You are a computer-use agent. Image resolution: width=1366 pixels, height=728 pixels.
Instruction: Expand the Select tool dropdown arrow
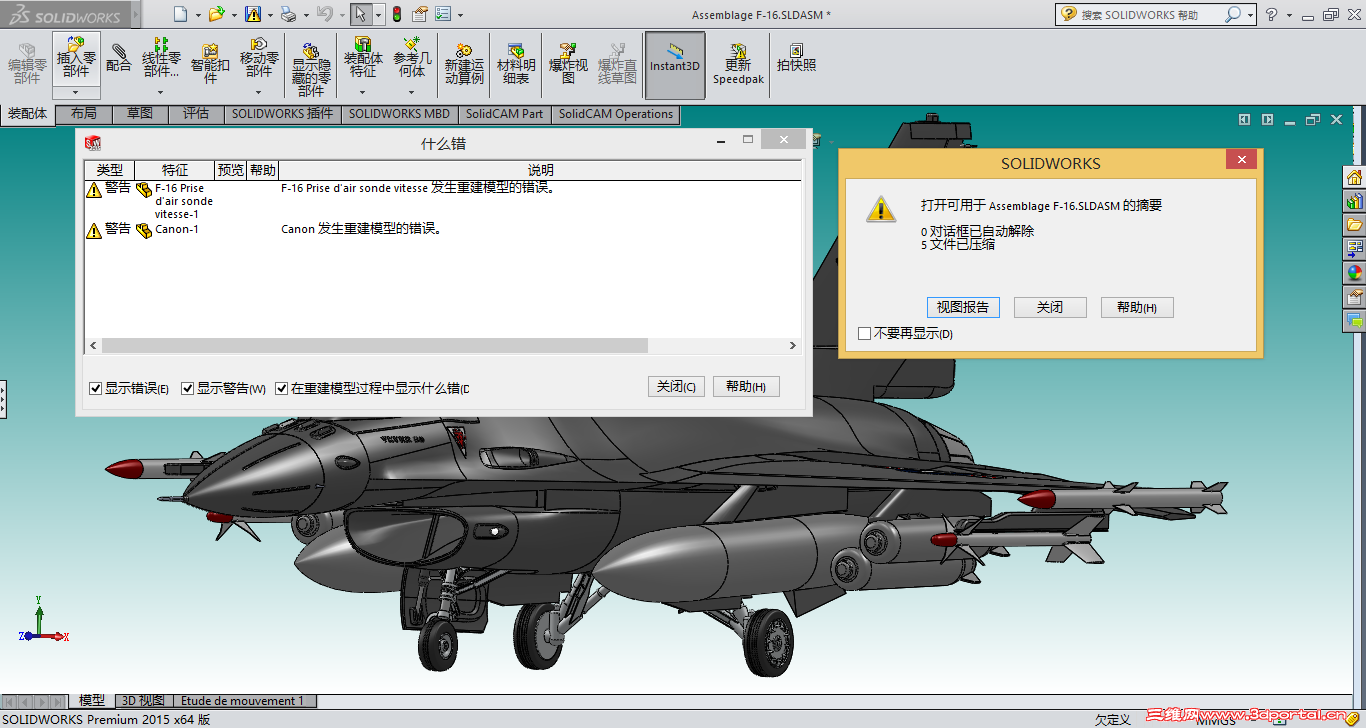378,15
